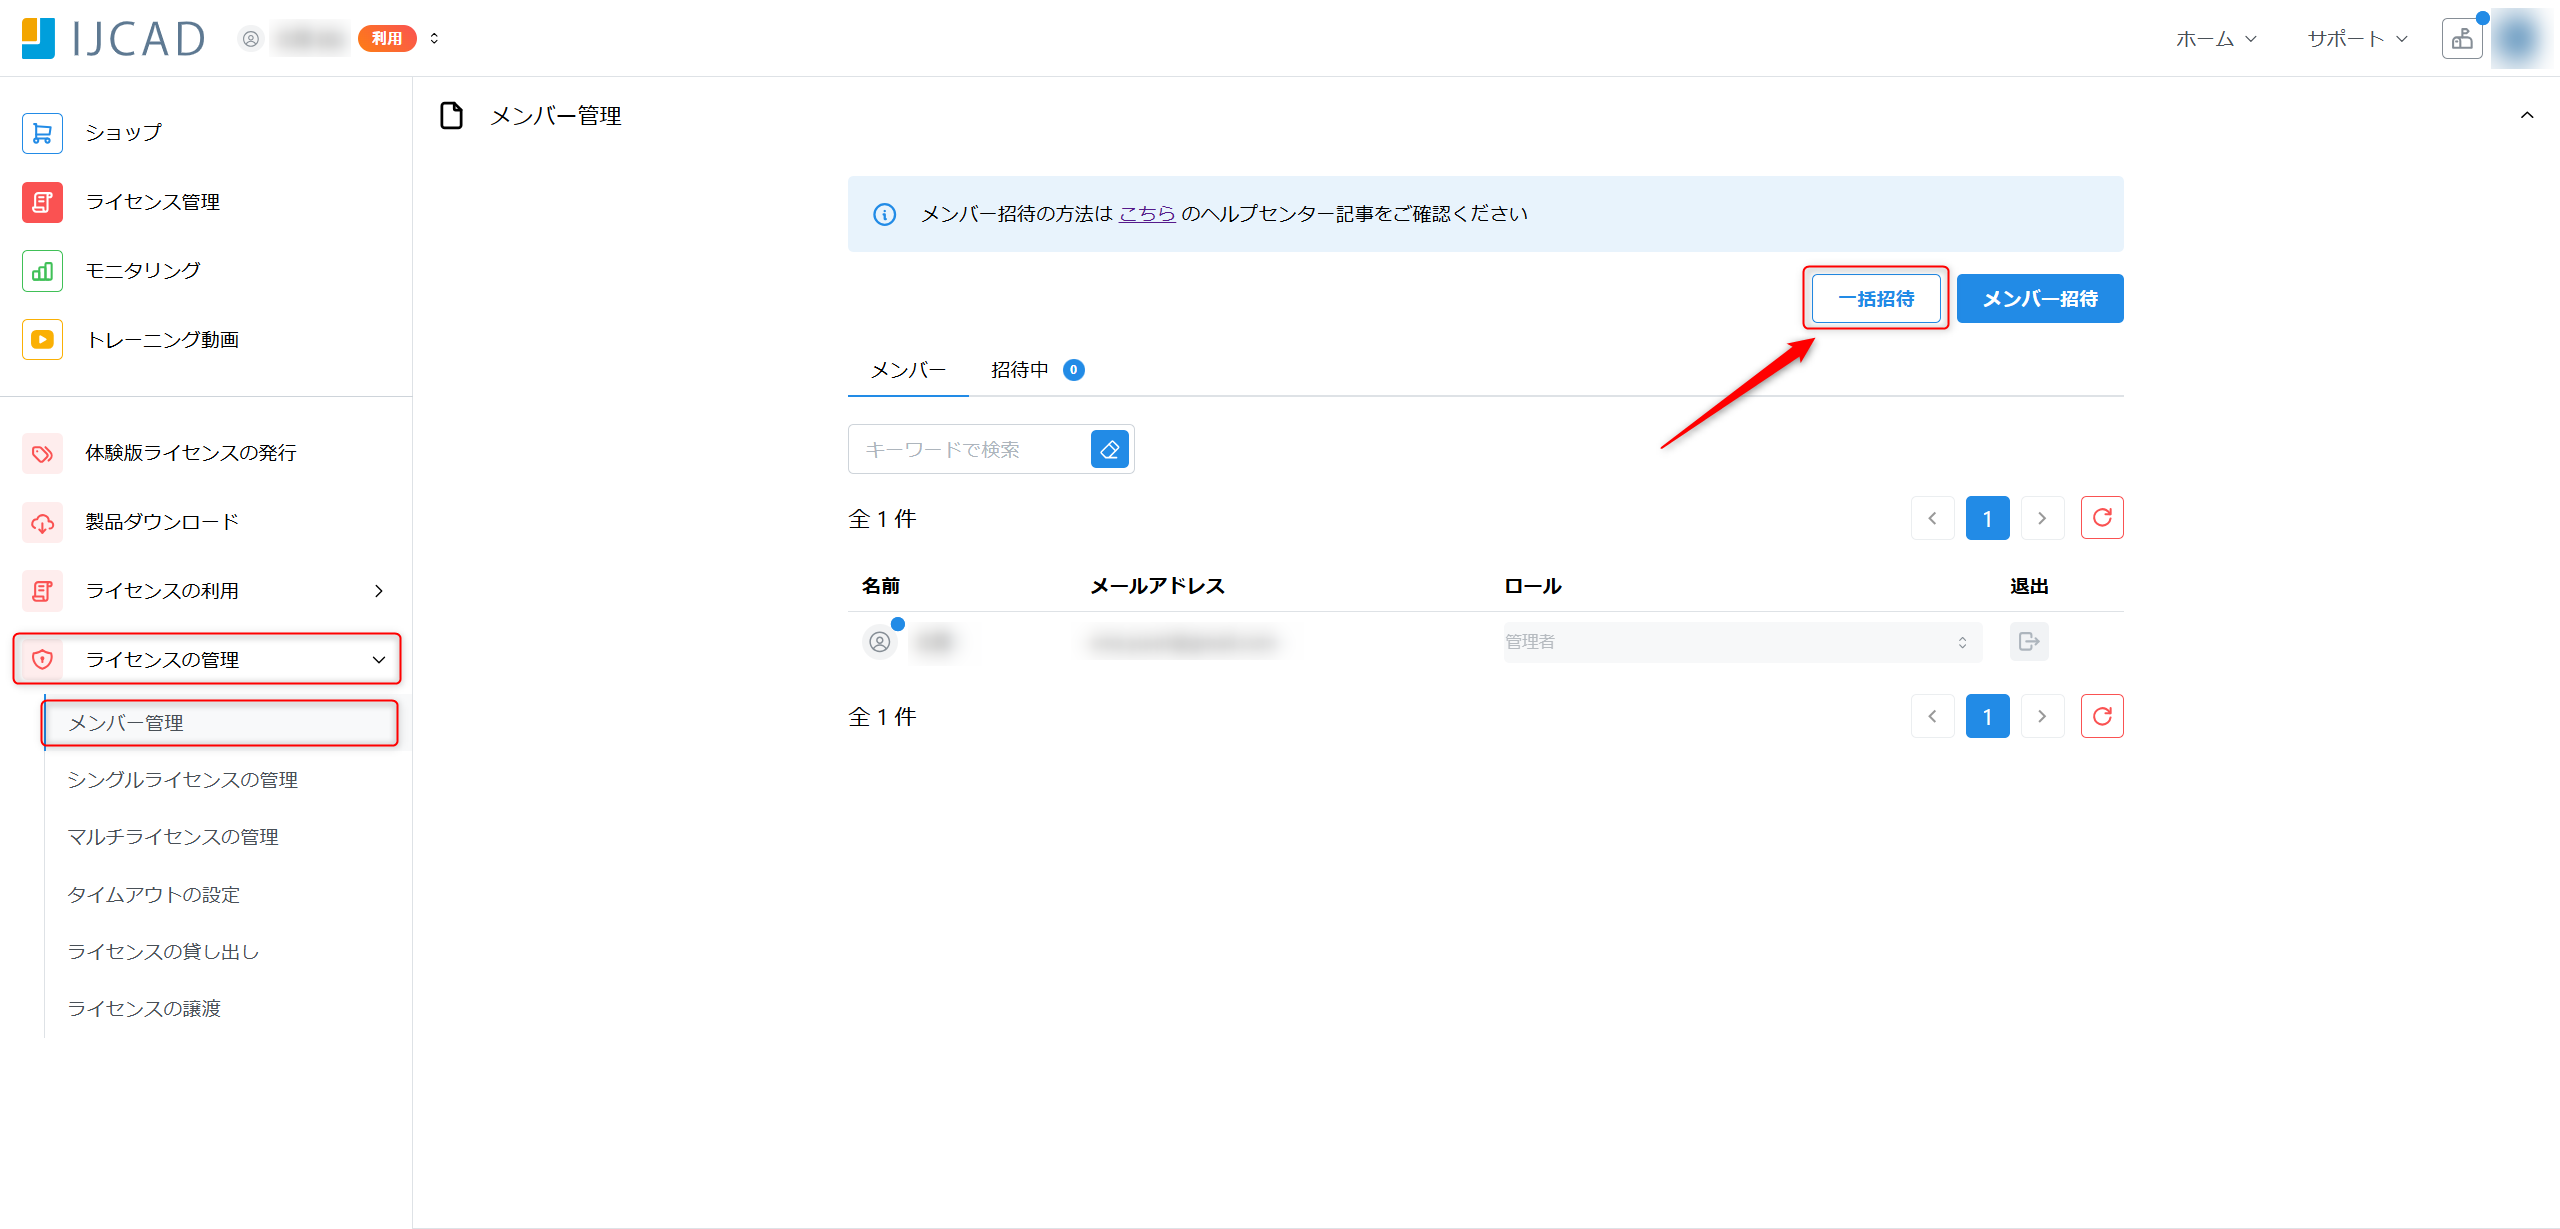Click the page document icon beside メンバー管理 title
The width and height of the screenshot is (2560, 1229).
[x=452, y=116]
